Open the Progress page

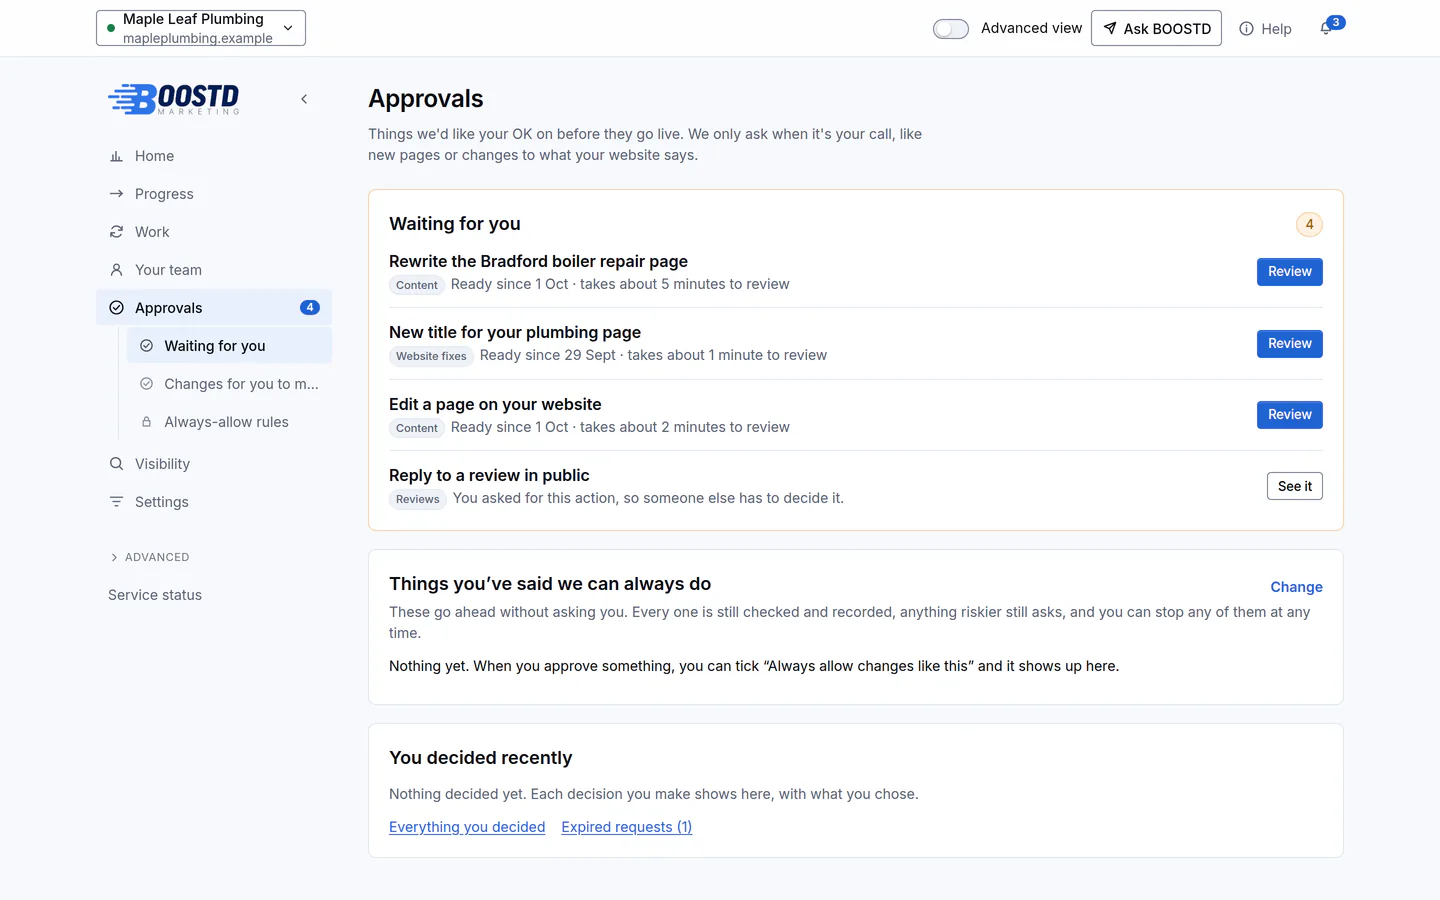click(x=214, y=194)
